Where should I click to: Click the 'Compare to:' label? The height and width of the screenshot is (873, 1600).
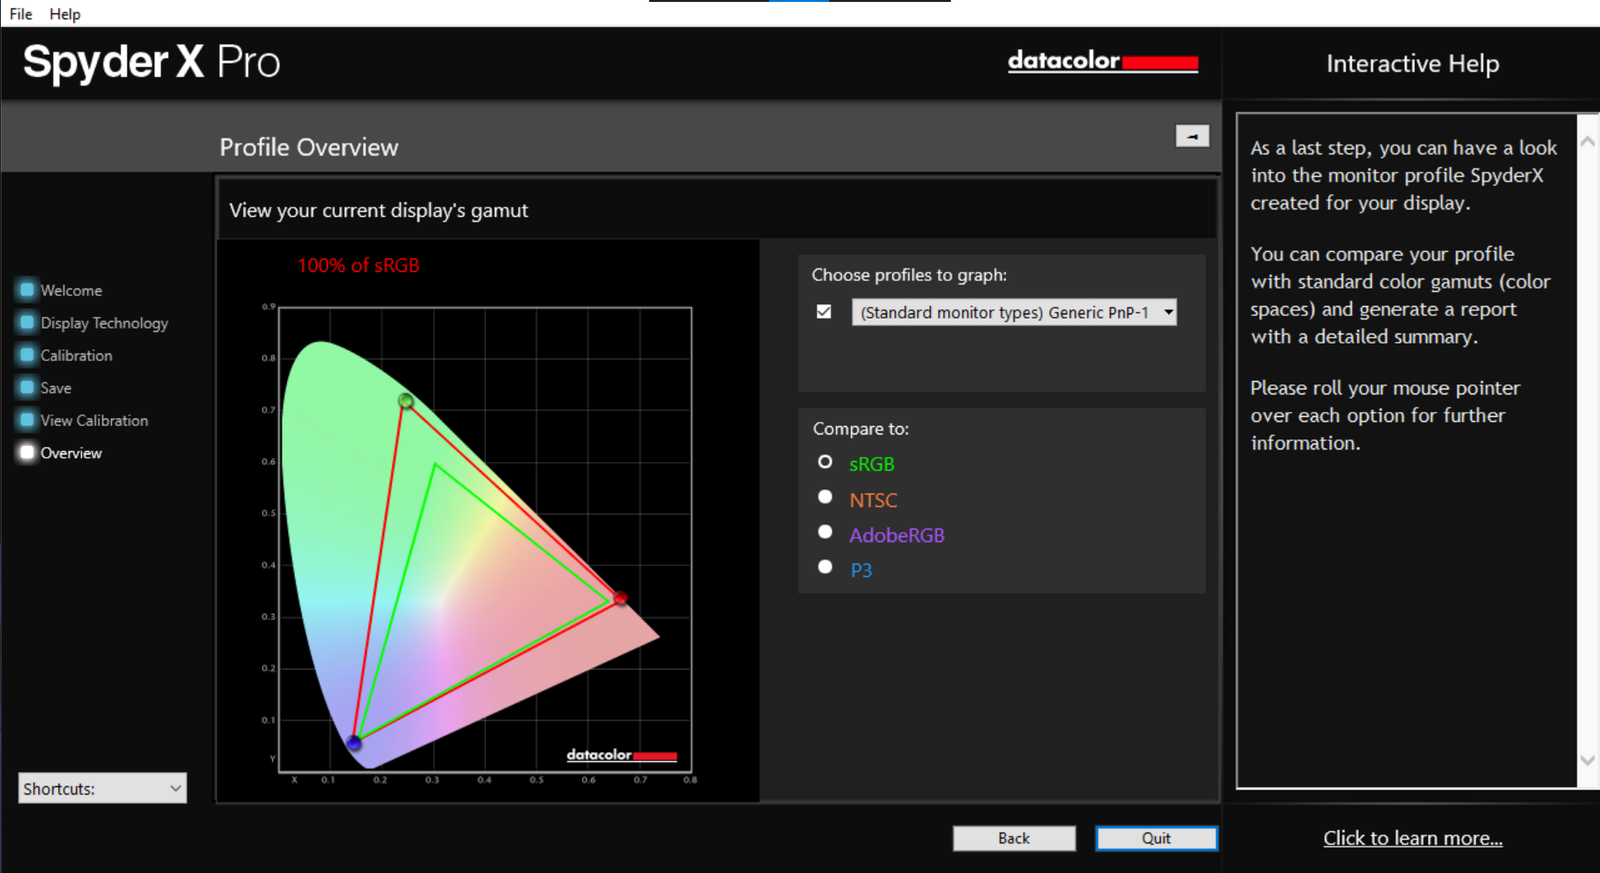pos(861,429)
